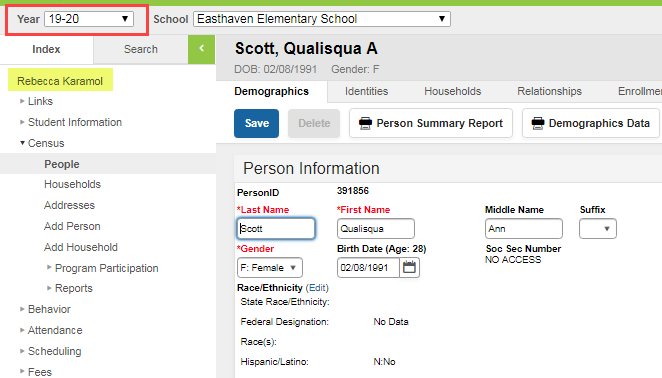The image size is (662, 378).
Task: Open the School selection dropdown
Action: [322, 19]
